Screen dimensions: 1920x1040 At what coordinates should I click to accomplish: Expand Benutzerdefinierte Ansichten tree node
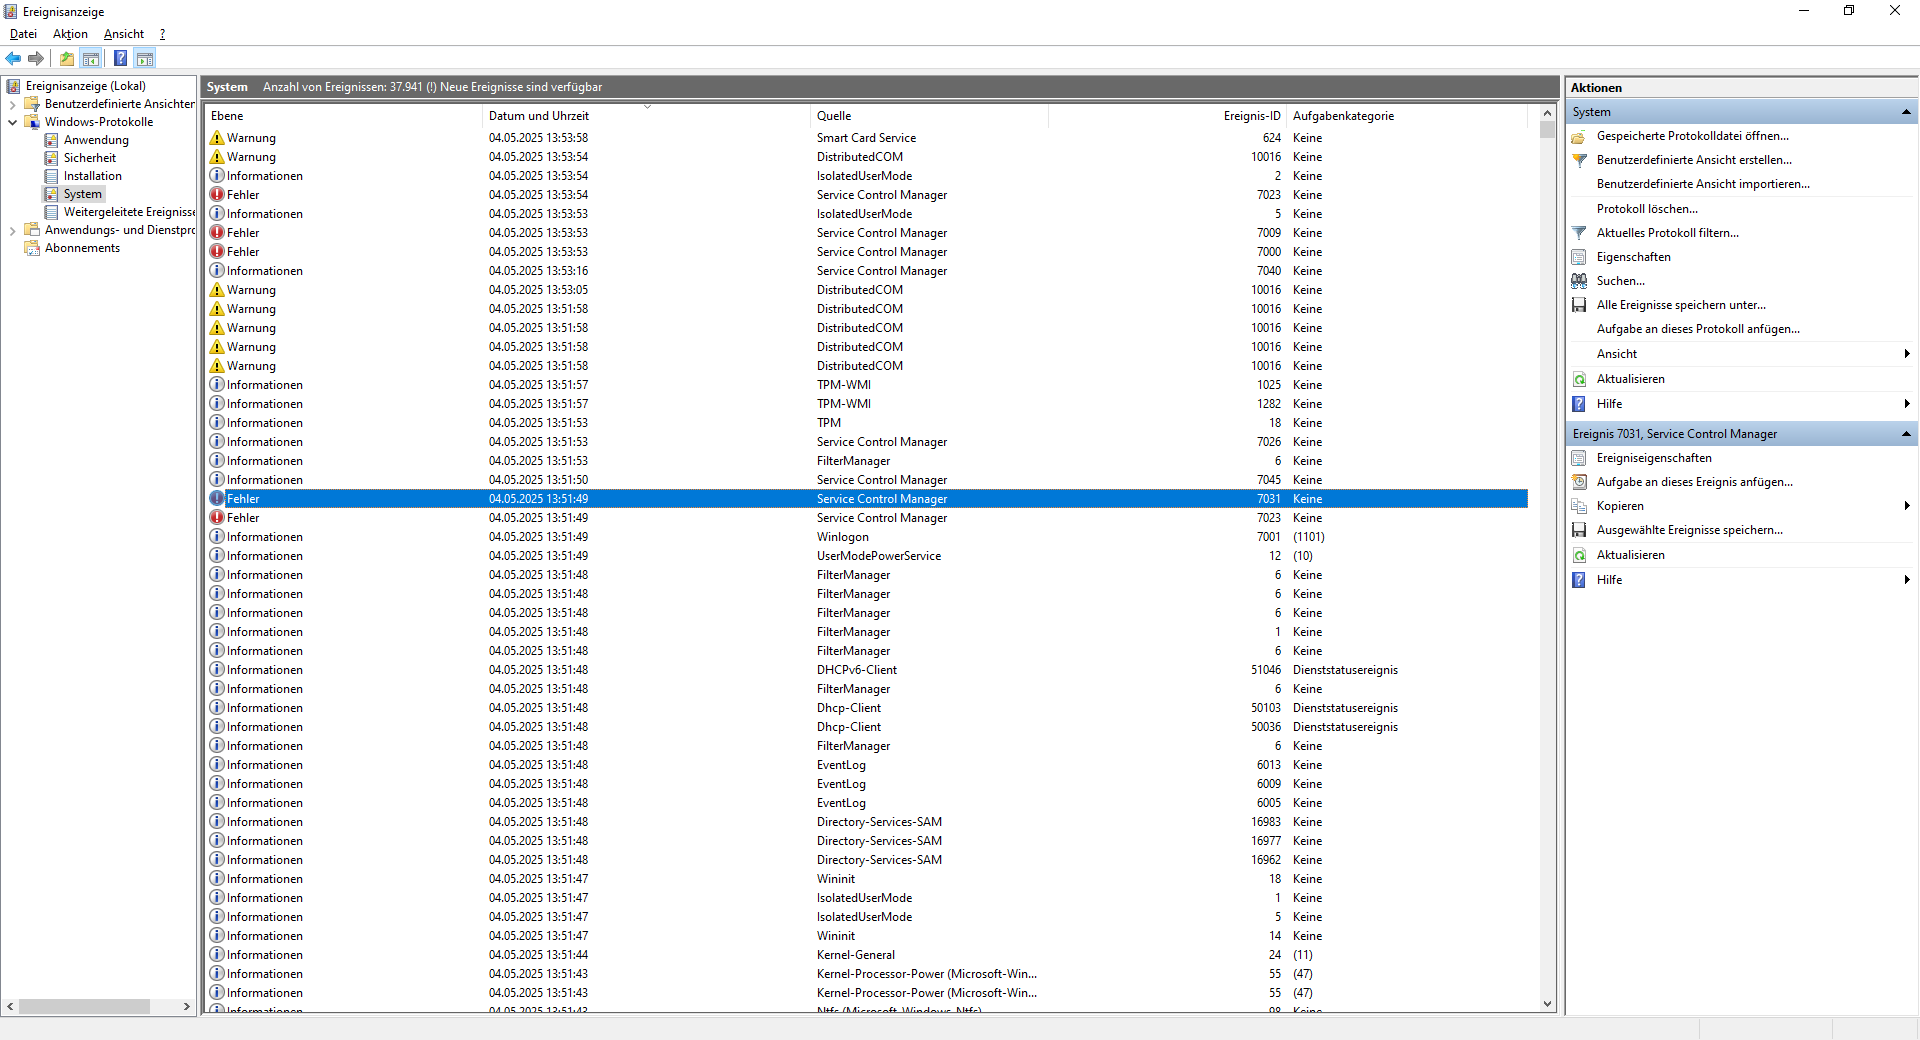pos(12,104)
